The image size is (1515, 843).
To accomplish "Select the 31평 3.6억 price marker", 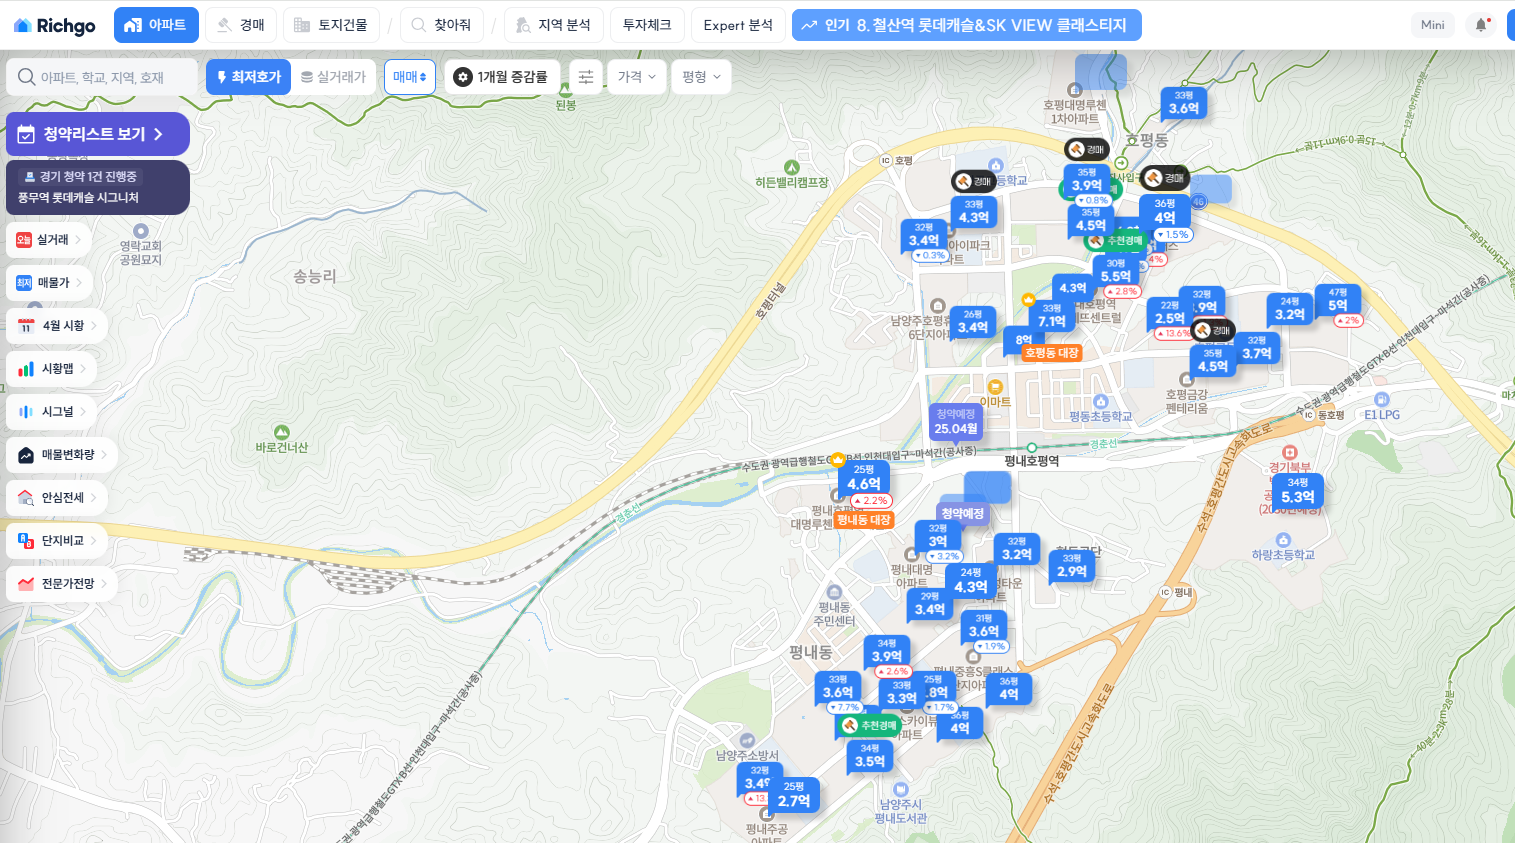I will click(x=984, y=626).
